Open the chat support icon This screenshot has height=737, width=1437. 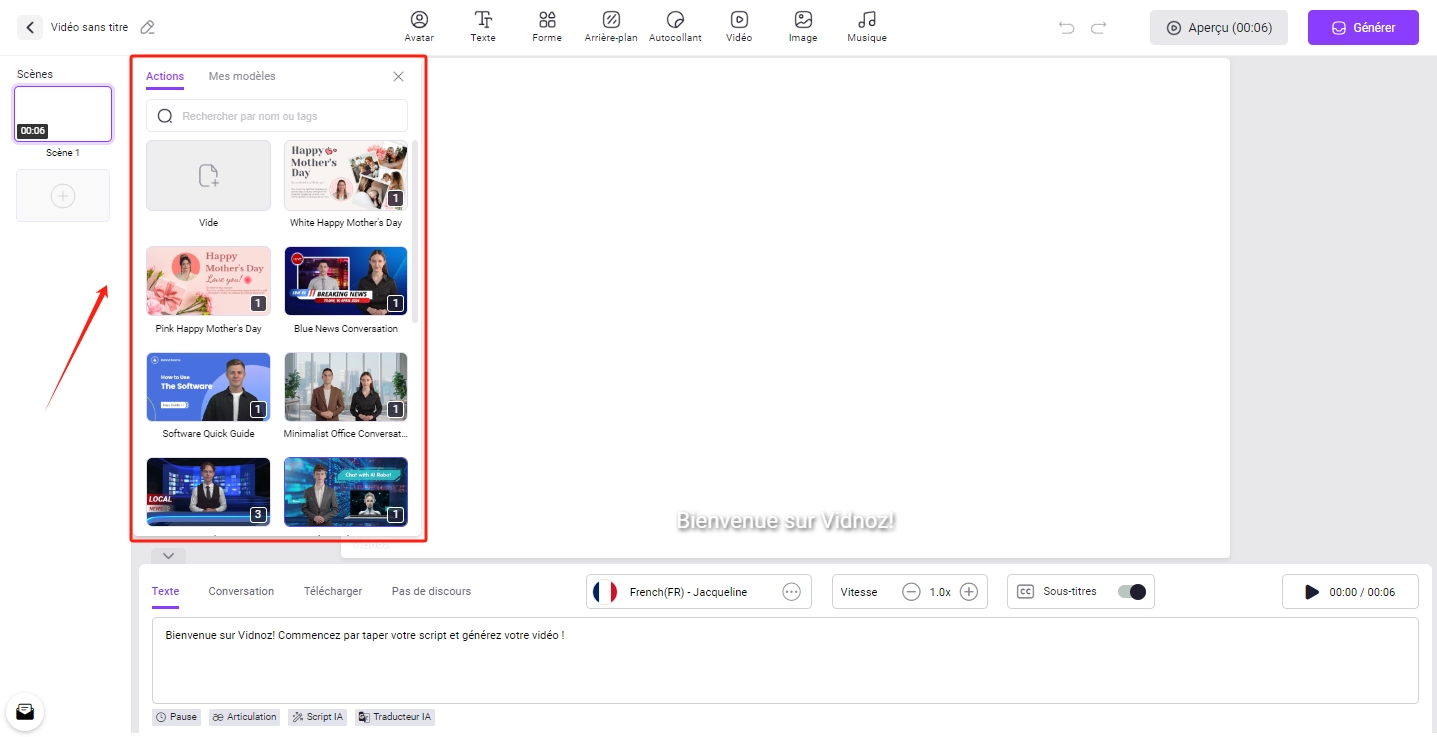click(x=25, y=712)
